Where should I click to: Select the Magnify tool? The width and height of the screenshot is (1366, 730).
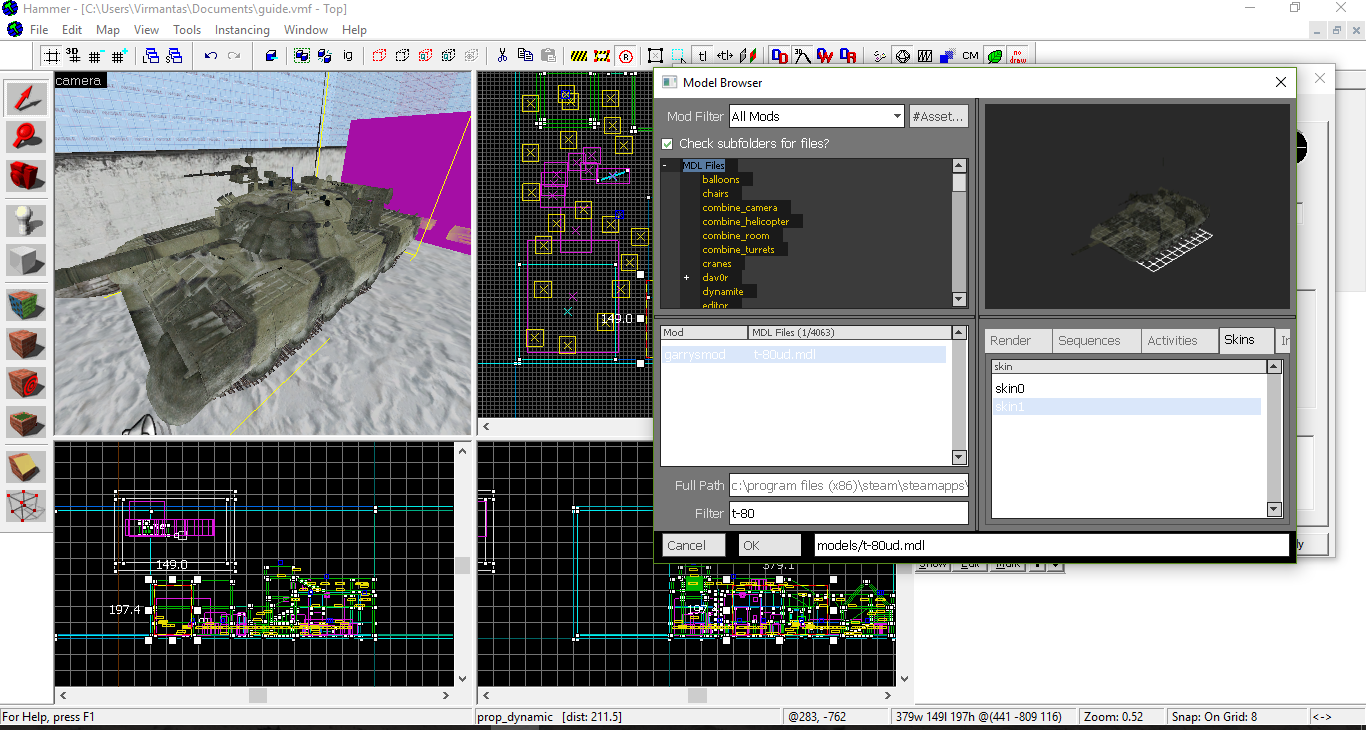click(x=26, y=136)
